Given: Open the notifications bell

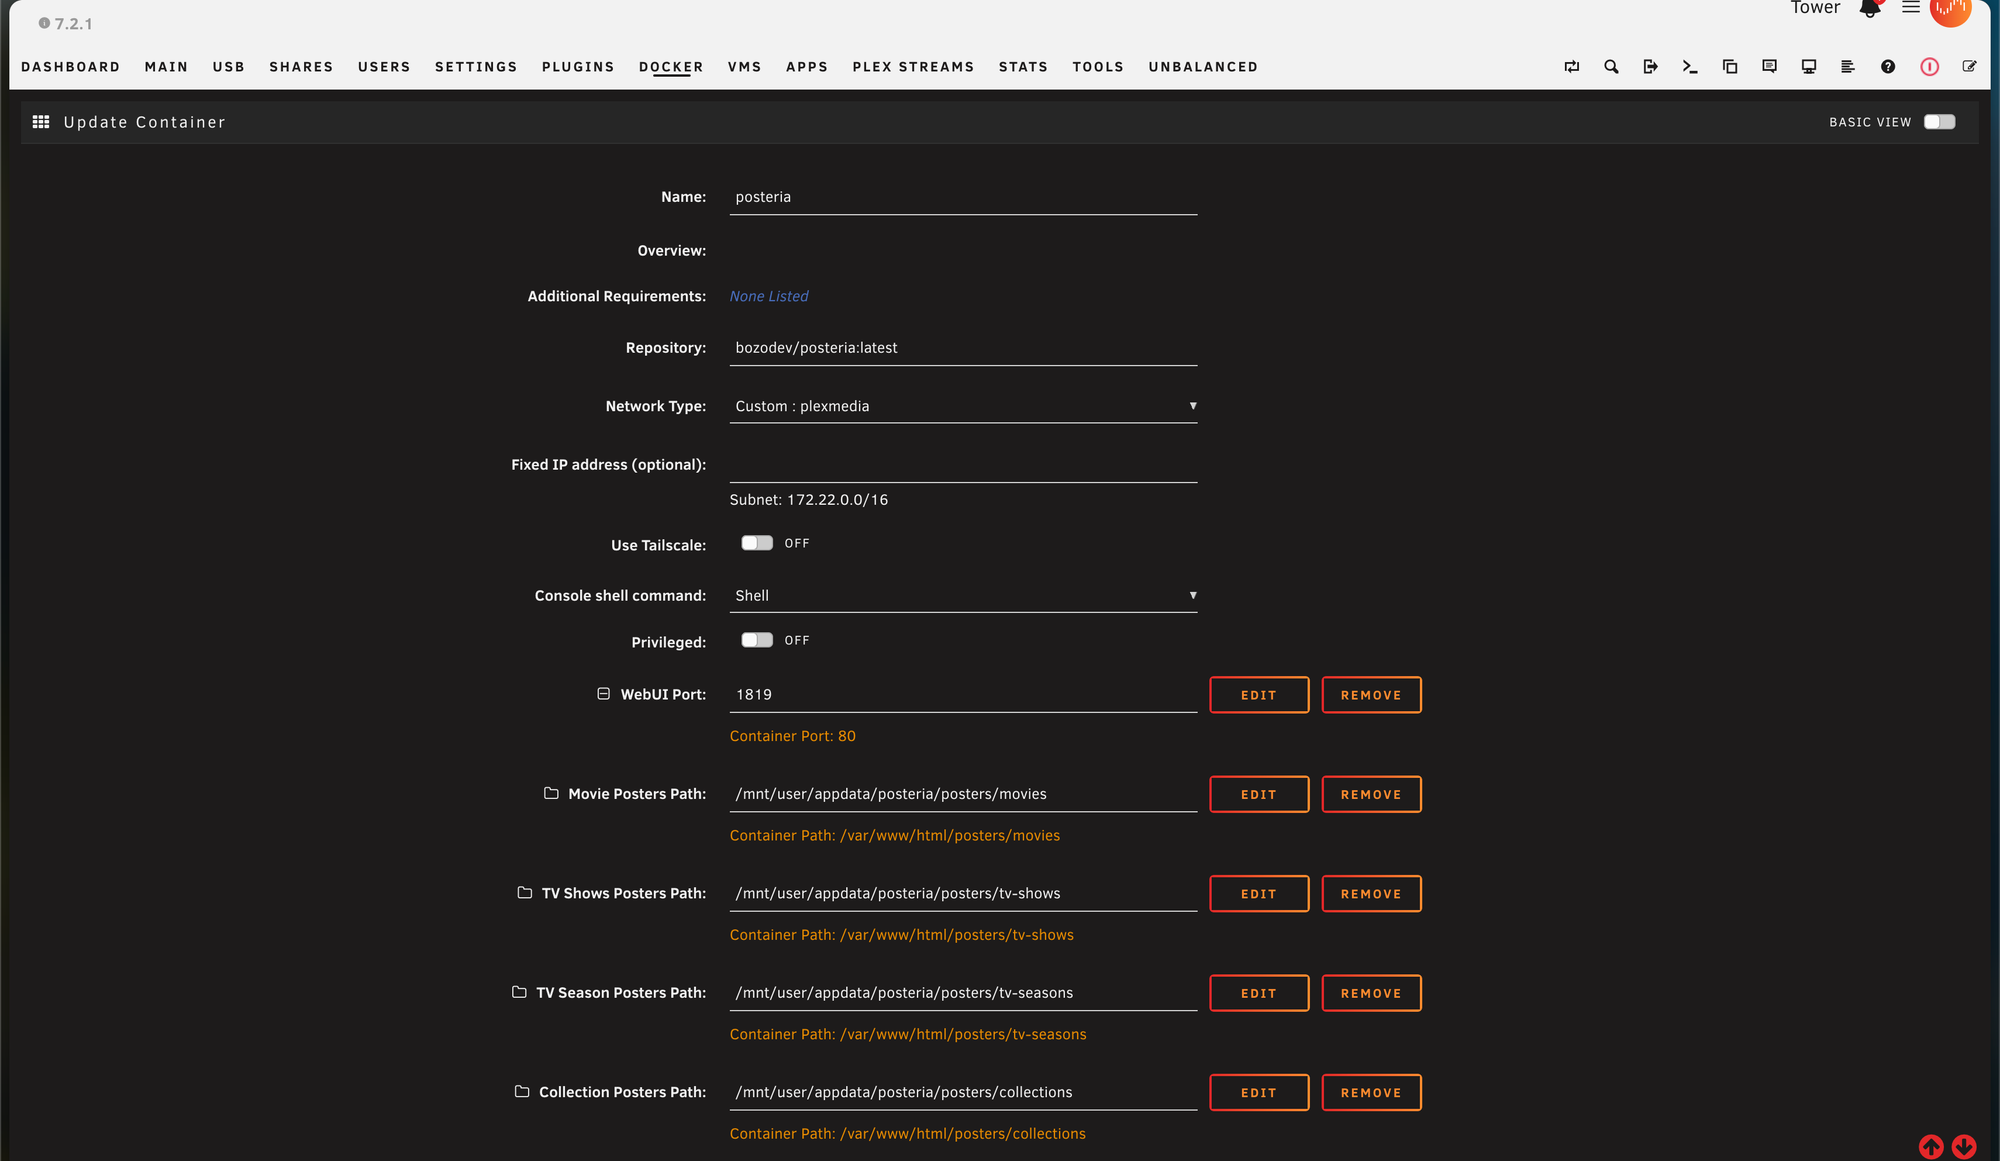Looking at the screenshot, I should [1869, 9].
